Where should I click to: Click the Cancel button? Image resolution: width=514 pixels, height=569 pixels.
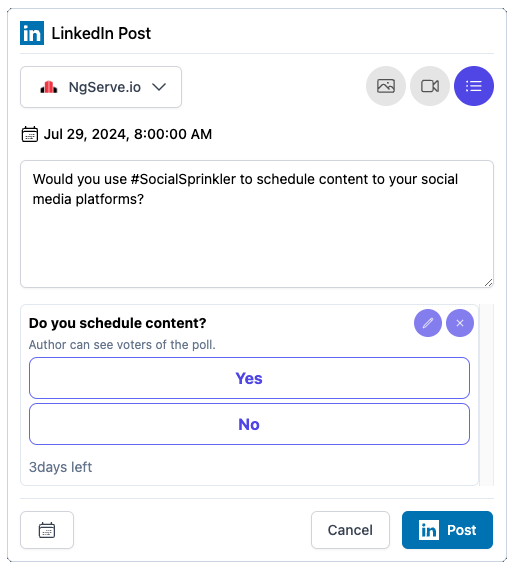point(350,530)
